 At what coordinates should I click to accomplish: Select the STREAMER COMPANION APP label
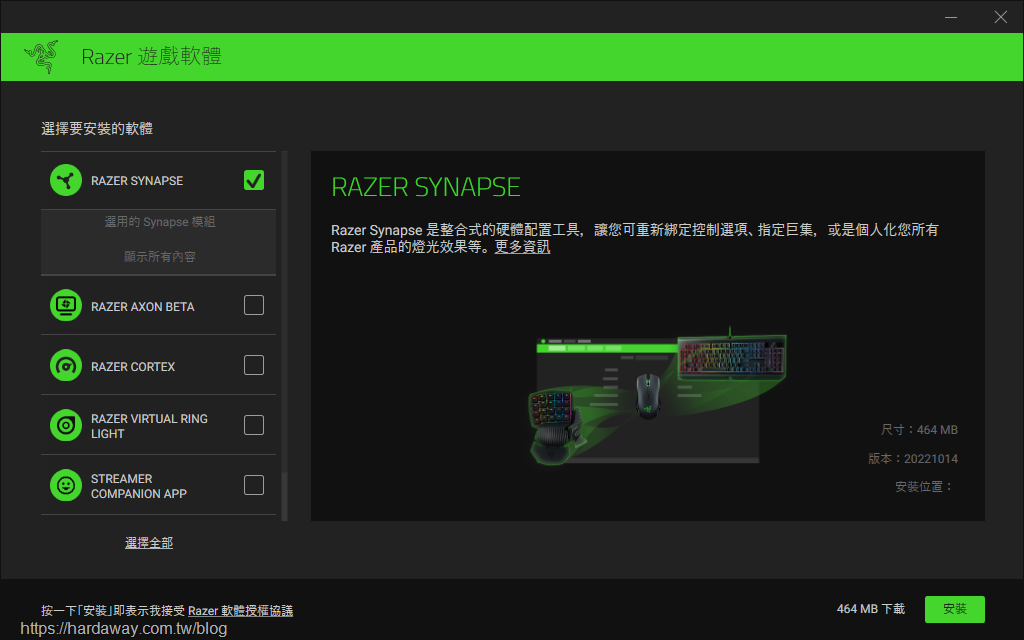point(138,487)
